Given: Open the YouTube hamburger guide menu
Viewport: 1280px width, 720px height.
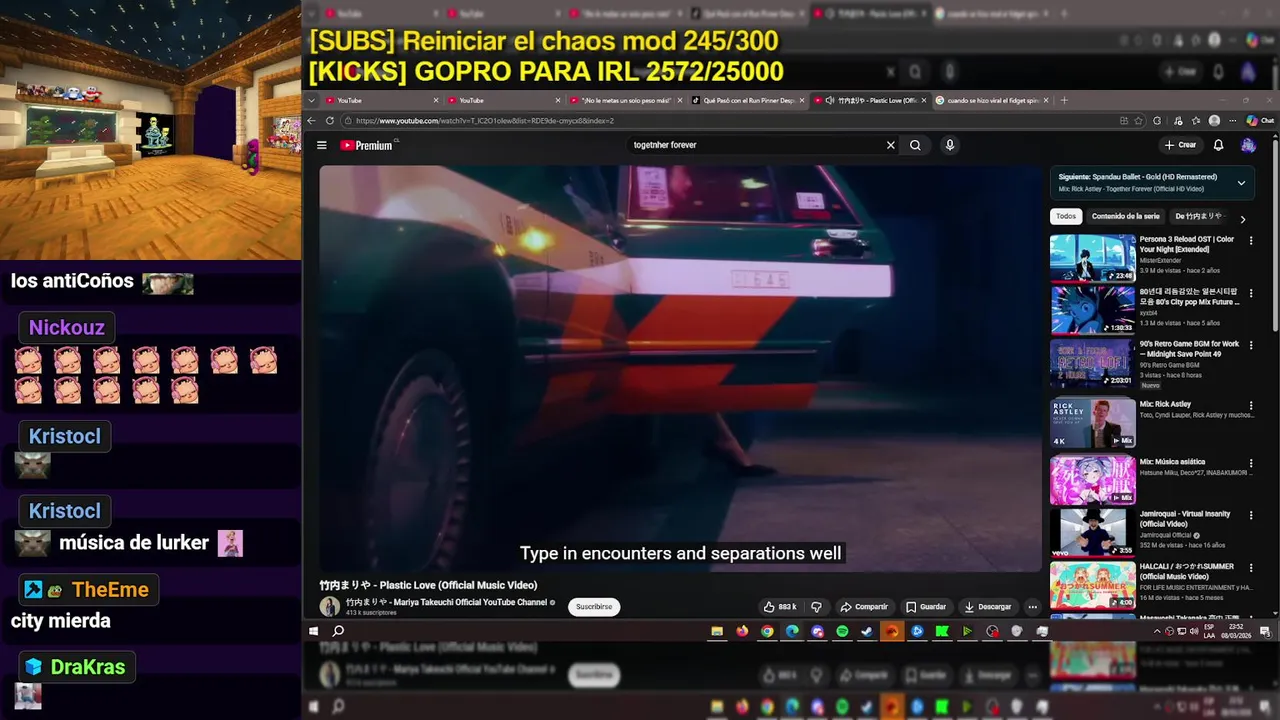Looking at the screenshot, I should click(322, 145).
